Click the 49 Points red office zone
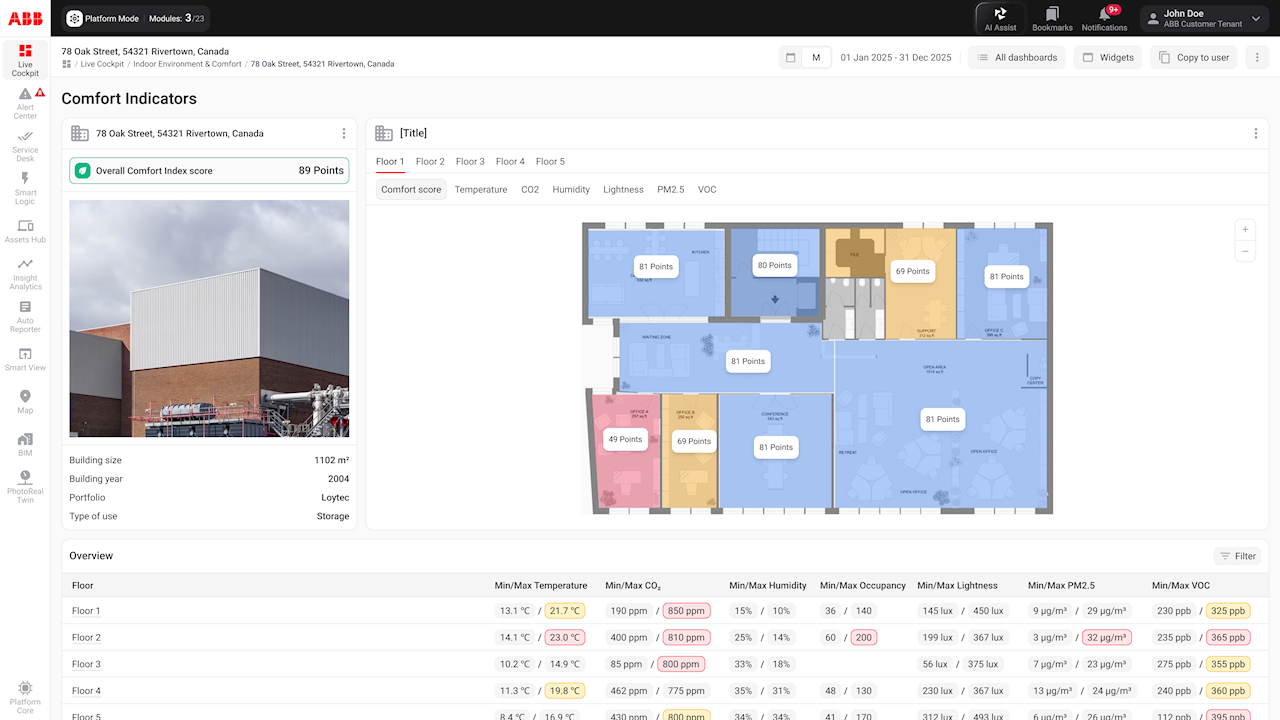 click(625, 439)
